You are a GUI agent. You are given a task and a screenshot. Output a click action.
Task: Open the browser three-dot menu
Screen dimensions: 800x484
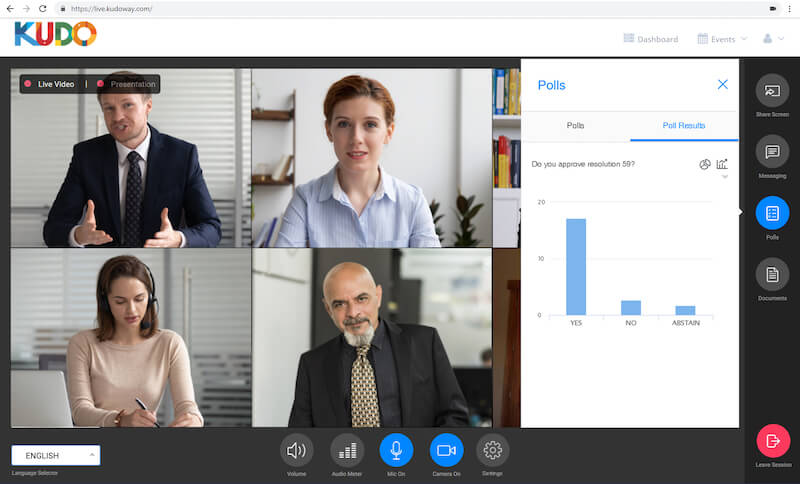[789, 9]
